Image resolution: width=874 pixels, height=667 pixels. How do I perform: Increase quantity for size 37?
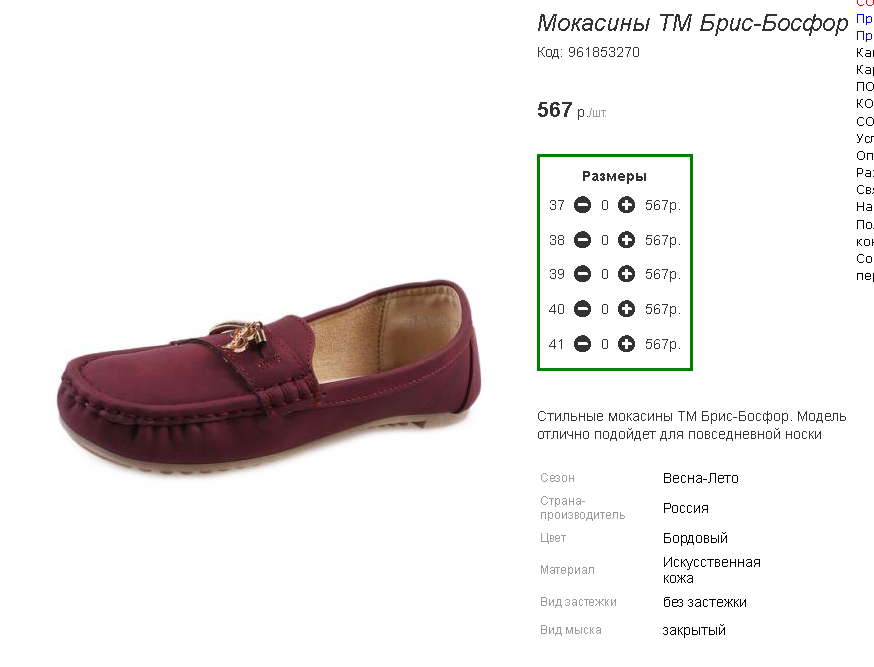626,205
